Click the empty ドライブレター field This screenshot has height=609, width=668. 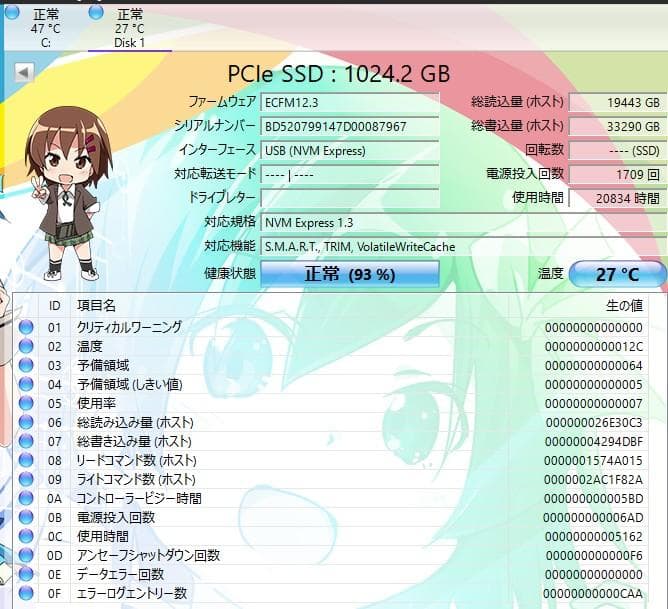pos(350,198)
